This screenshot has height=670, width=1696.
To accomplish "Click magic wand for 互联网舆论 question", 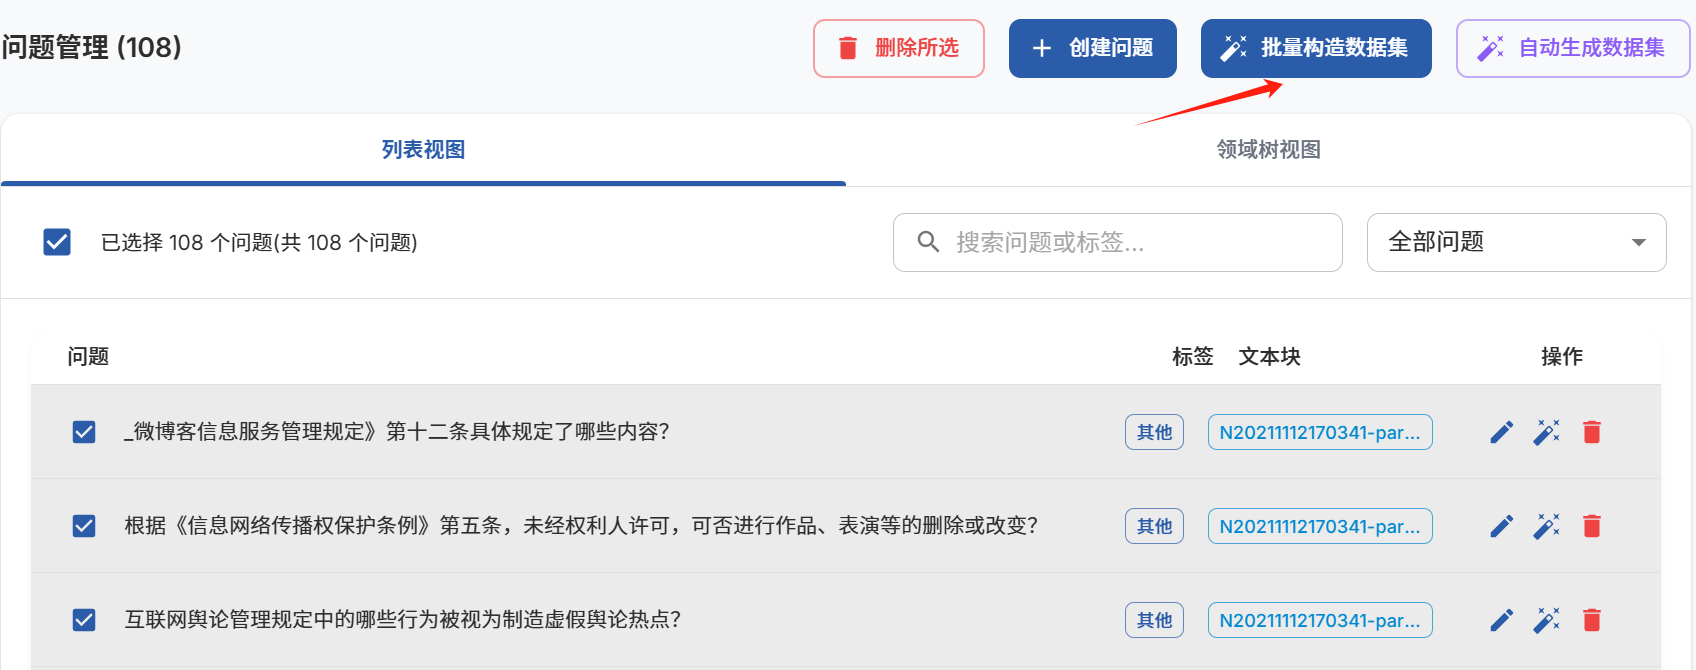I will click(x=1546, y=620).
